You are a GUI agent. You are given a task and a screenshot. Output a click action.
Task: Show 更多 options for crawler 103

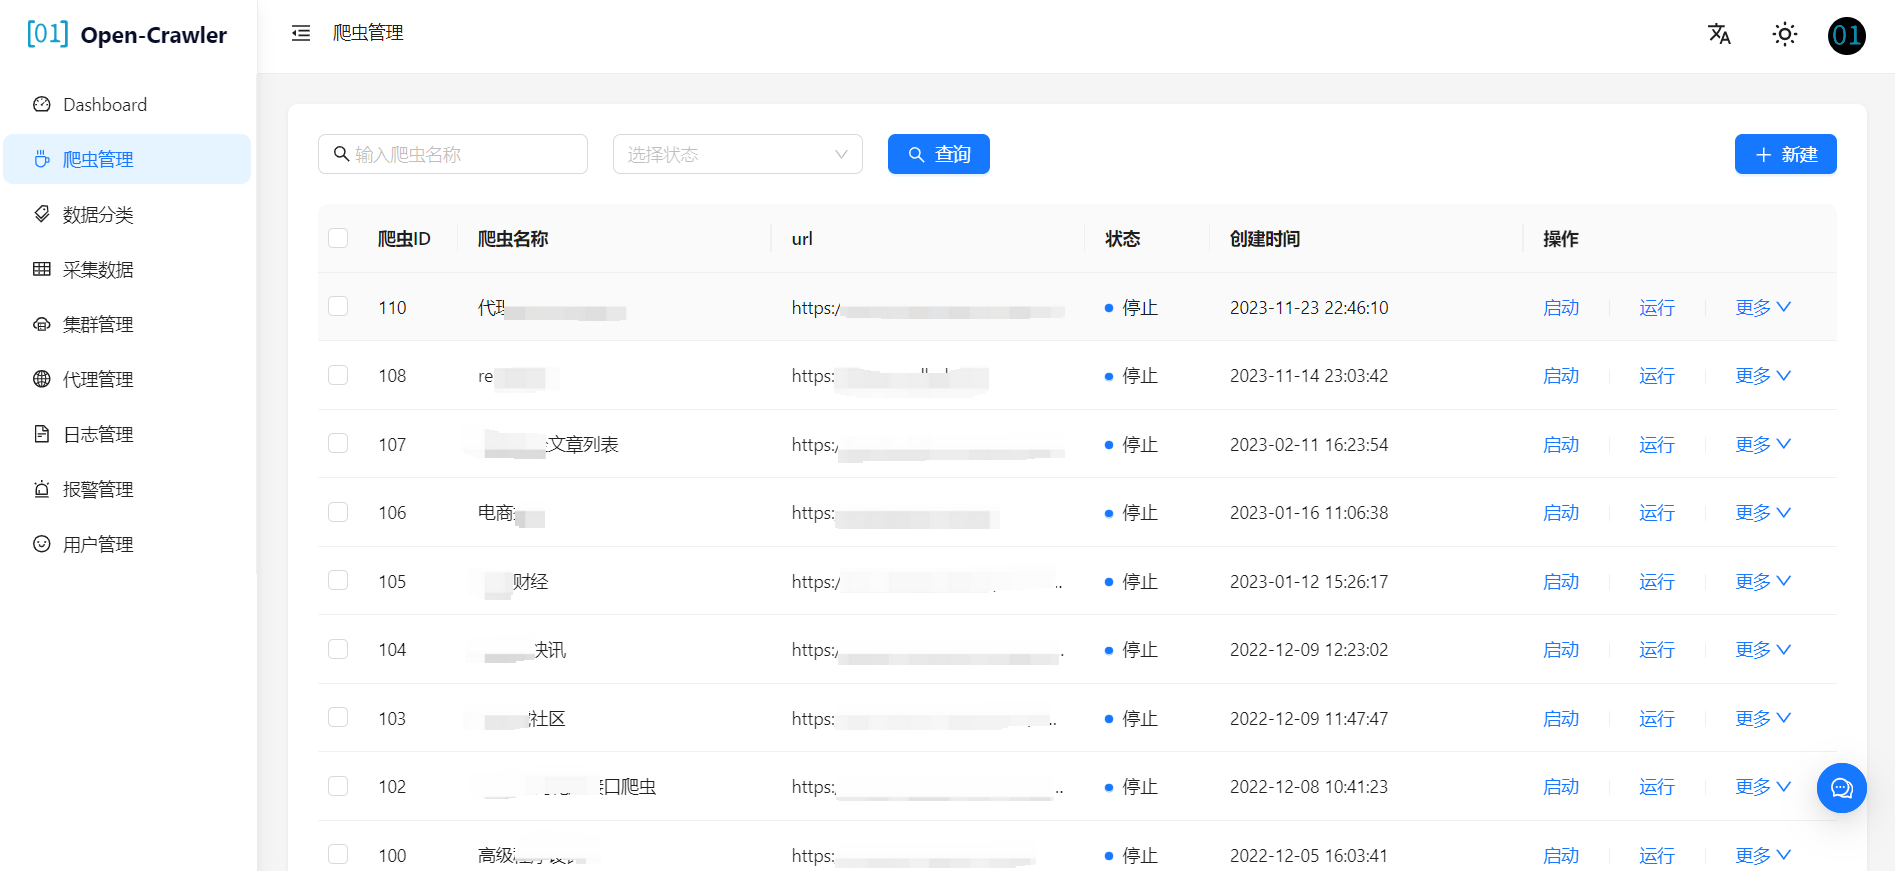tap(1763, 718)
